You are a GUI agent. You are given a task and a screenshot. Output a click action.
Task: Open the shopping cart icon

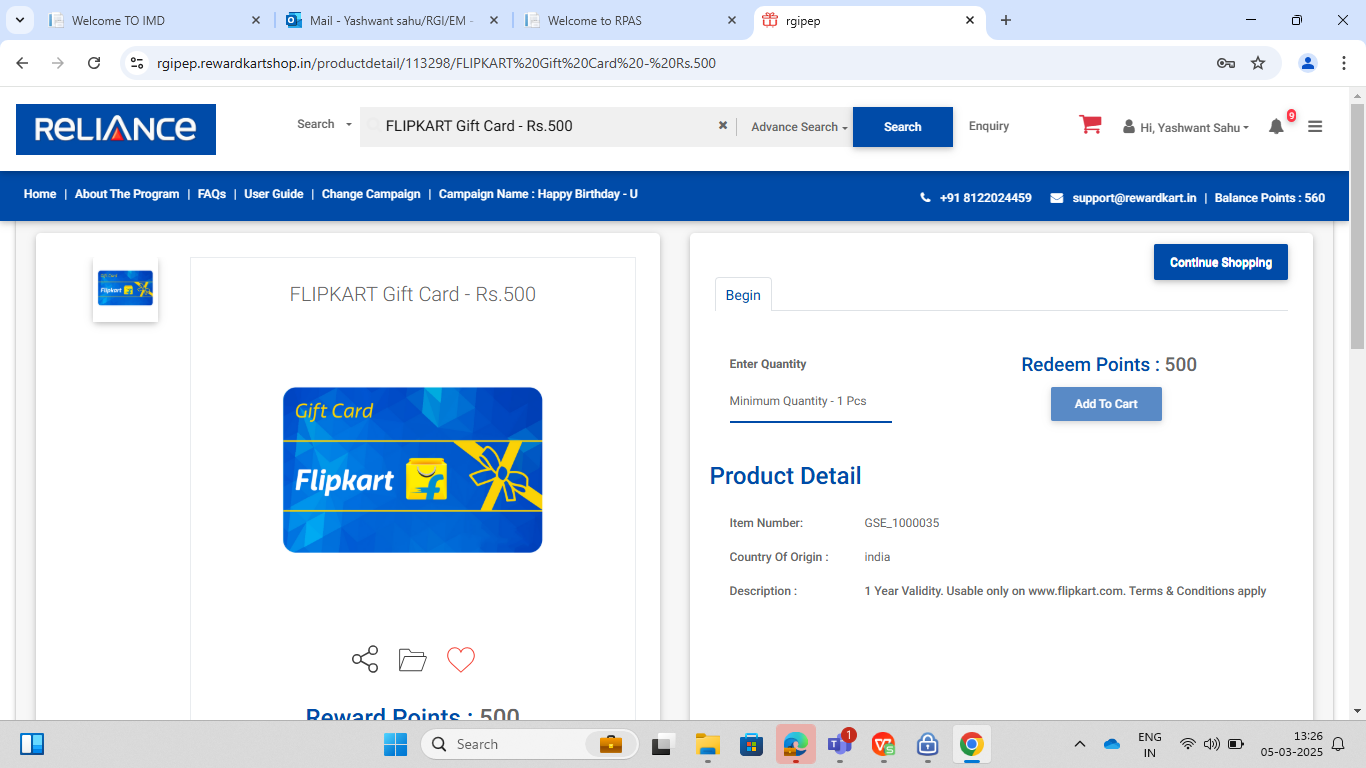(x=1090, y=125)
